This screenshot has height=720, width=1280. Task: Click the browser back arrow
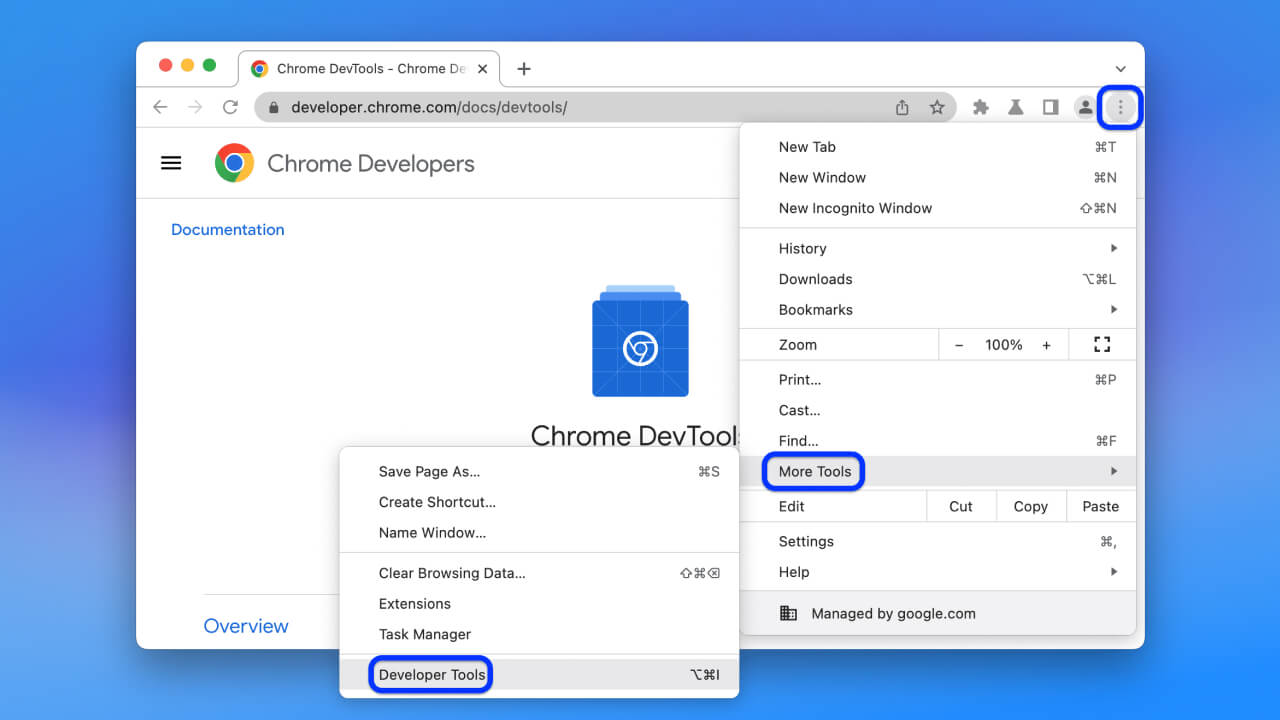[160, 107]
